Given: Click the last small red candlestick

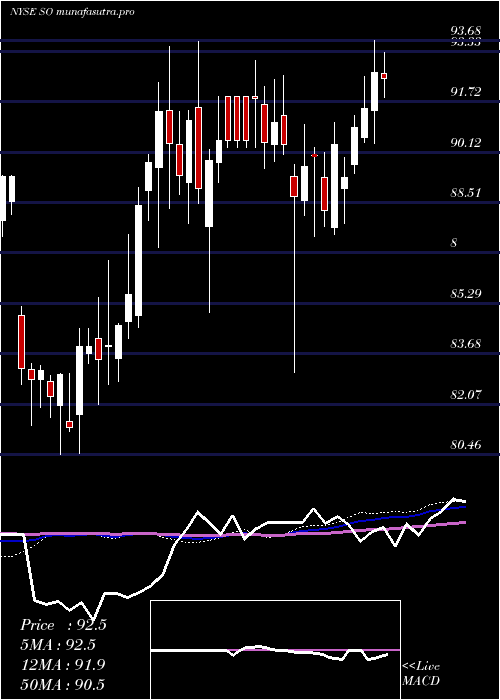Looking at the screenshot, I should click(x=384, y=76).
